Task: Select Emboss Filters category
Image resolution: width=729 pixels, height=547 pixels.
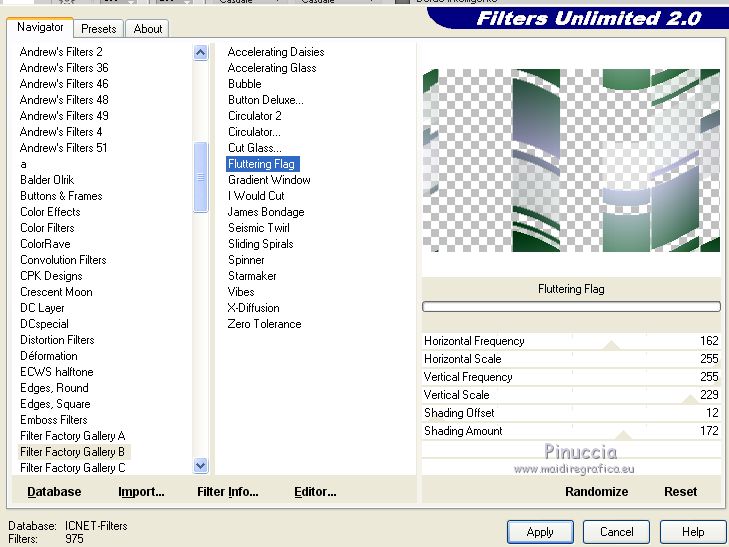Action: tap(53, 420)
